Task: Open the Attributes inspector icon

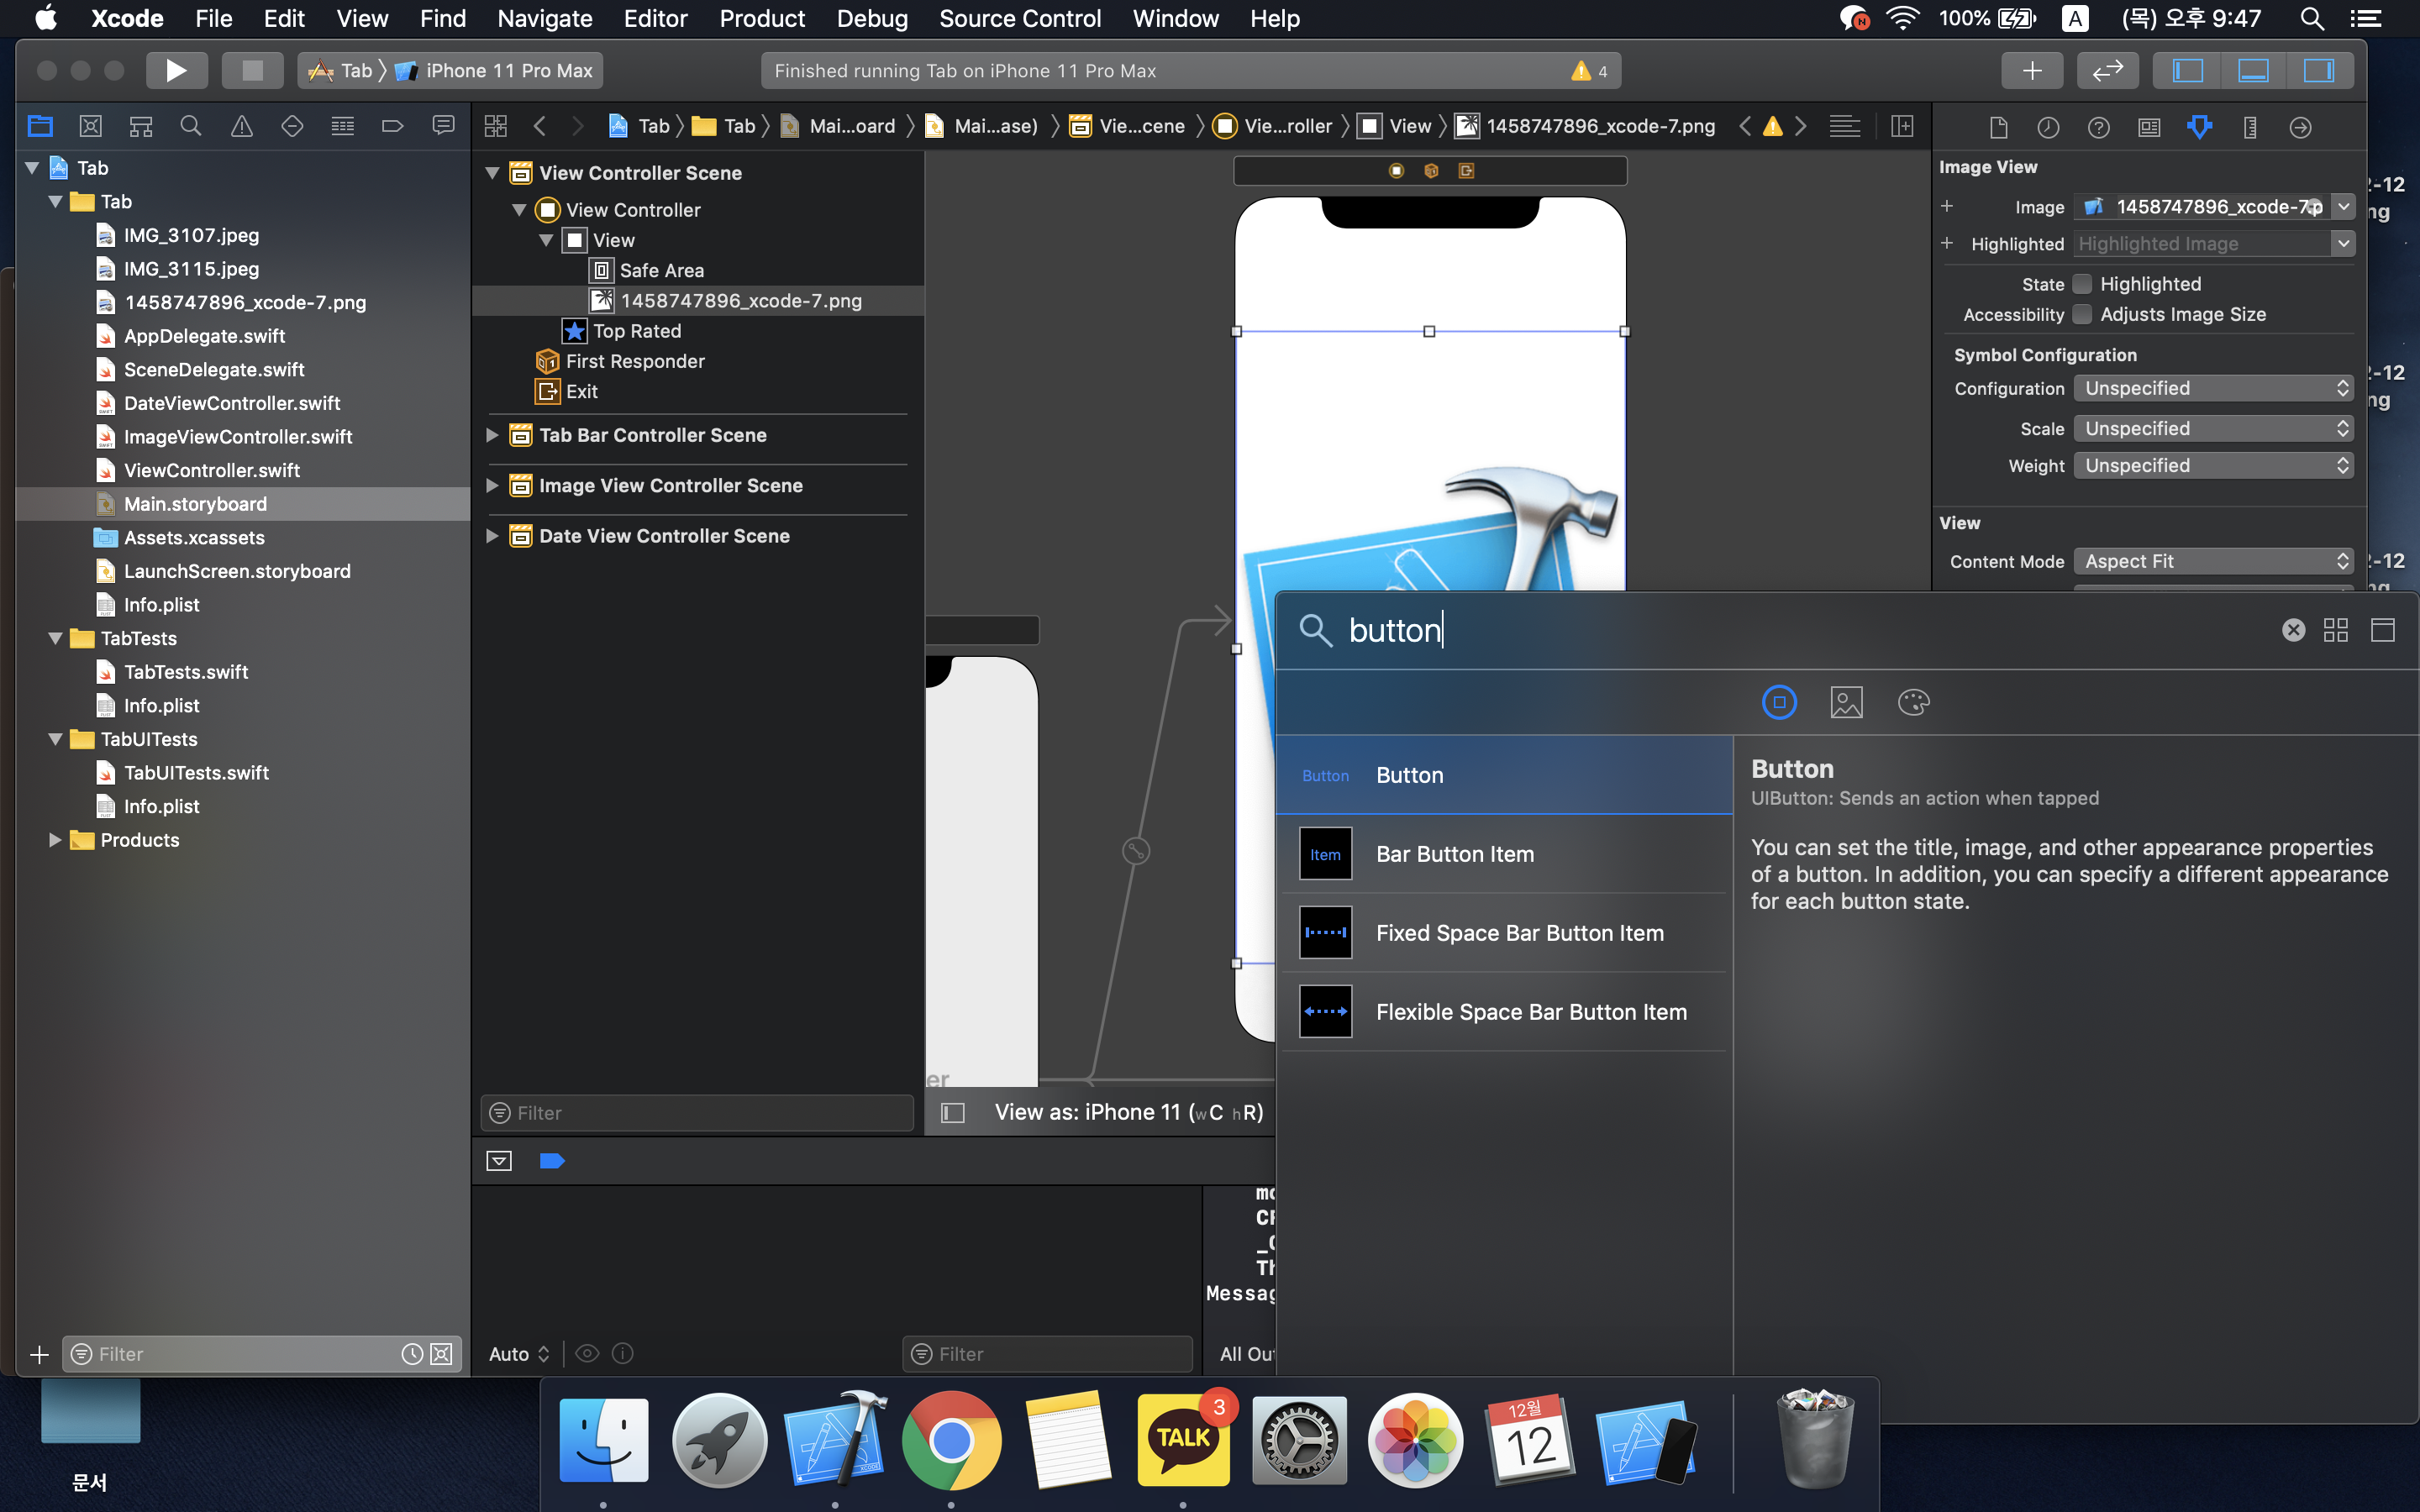Action: (2199, 127)
